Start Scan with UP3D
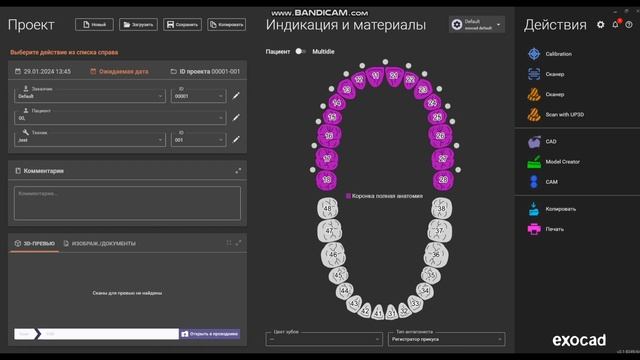The width and height of the screenshot is (640, 360). [556, 115]
